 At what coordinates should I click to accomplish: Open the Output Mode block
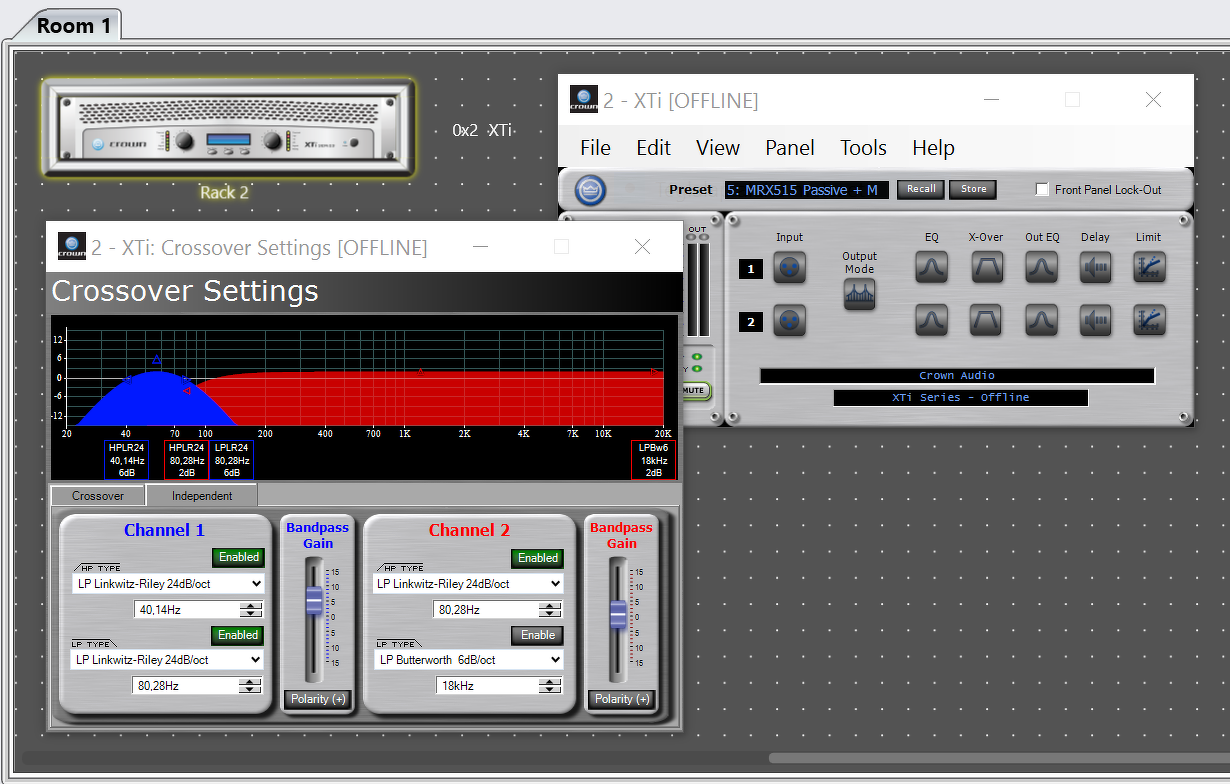(860, 294)
